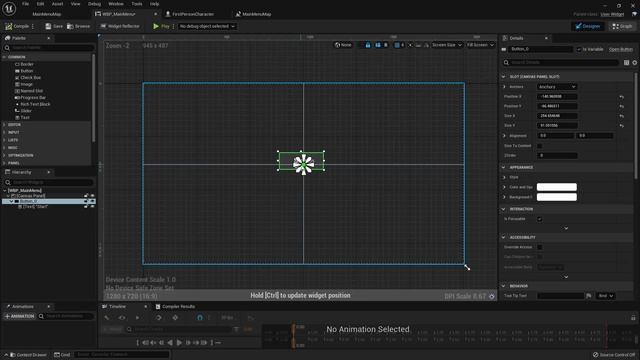Image resolution: width=640 pixels, height=360 pixels.
Task: Reset Position X to default arrow
Action: [621, 97]
